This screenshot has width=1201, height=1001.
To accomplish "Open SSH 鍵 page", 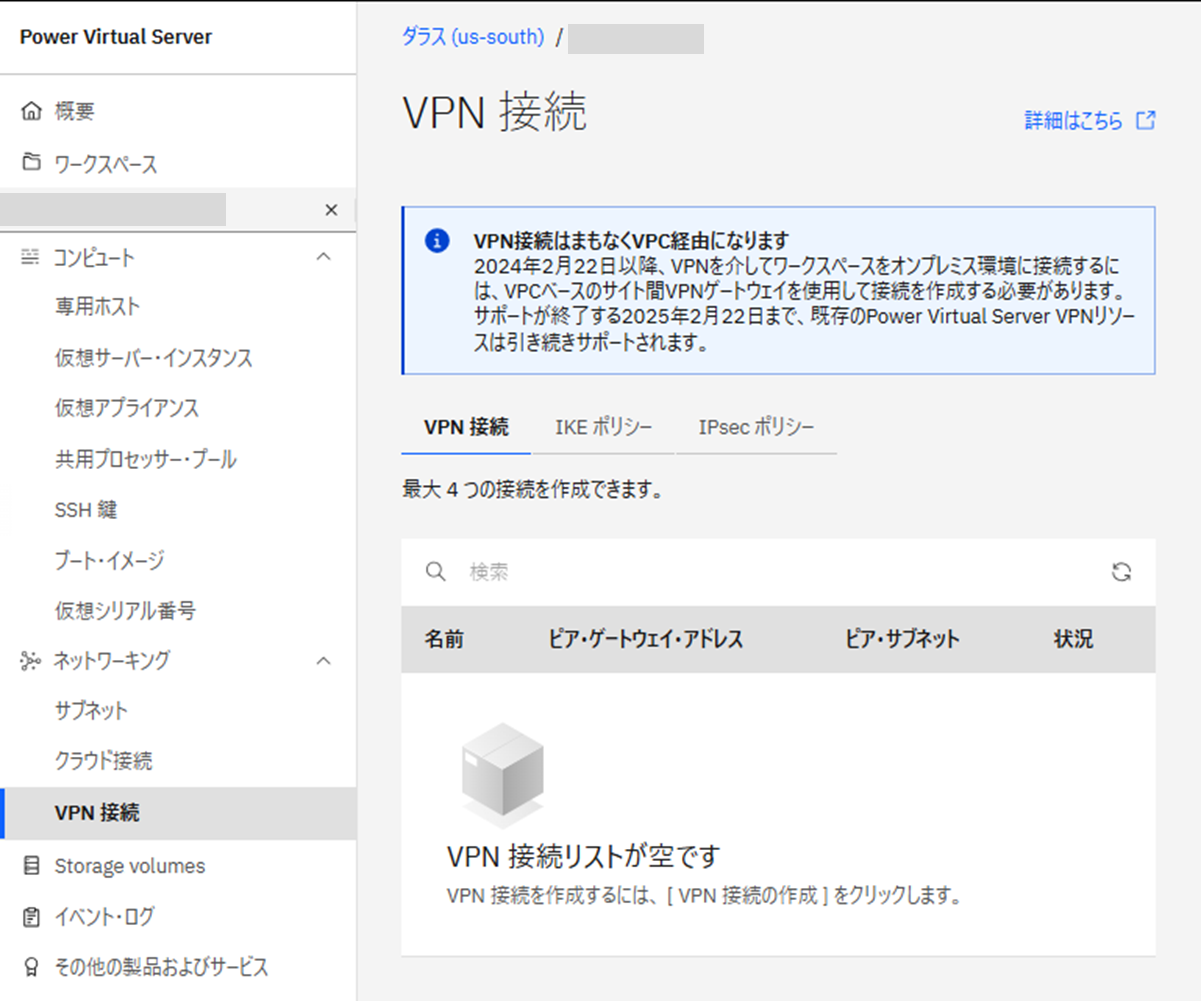I will tap(86, 510).
